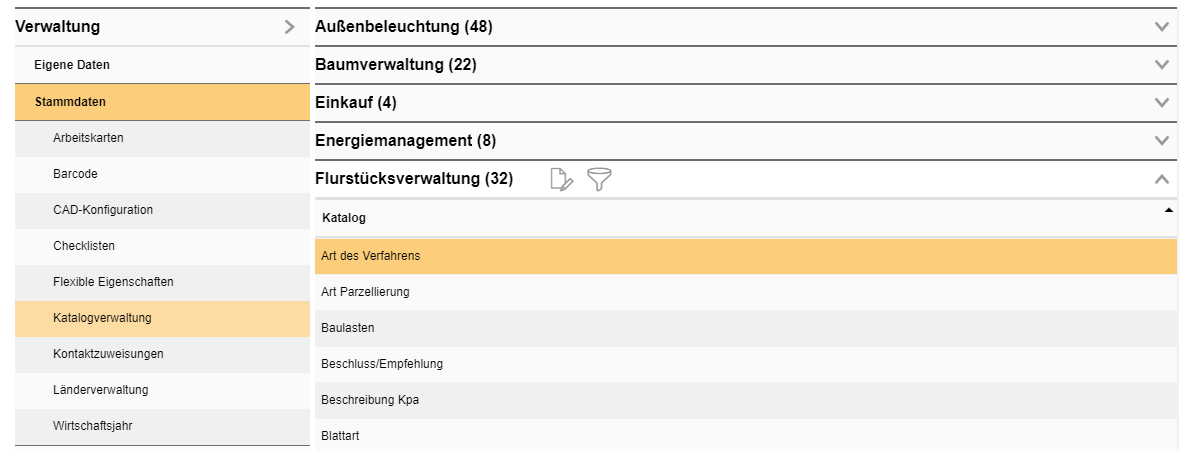Click the filter funnel icon
The image size is (1179, 451).
click(x=599, y=179)
